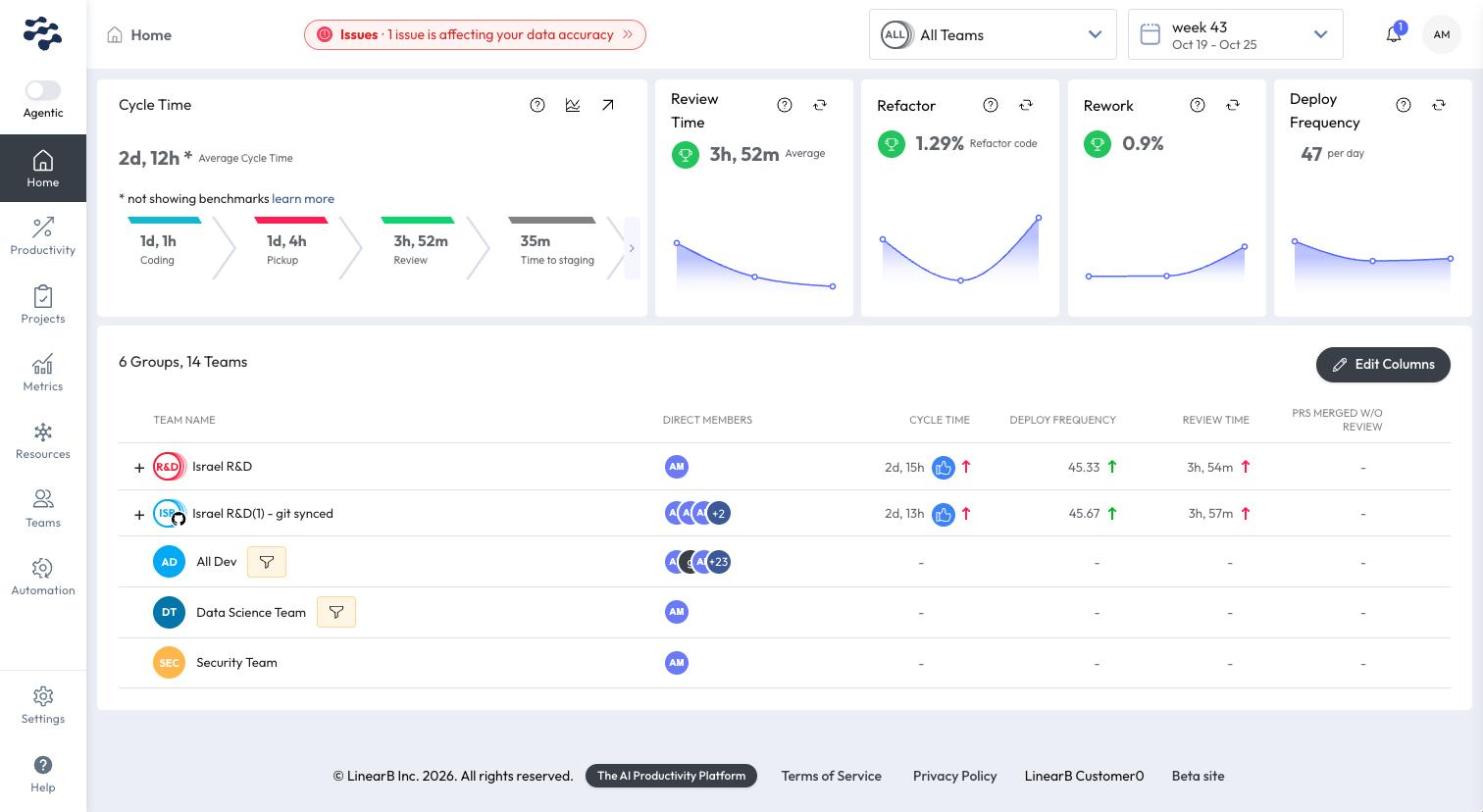Go to Productivity in the sidebar
The image size is (1483, 812).
(x=43, y=236)
